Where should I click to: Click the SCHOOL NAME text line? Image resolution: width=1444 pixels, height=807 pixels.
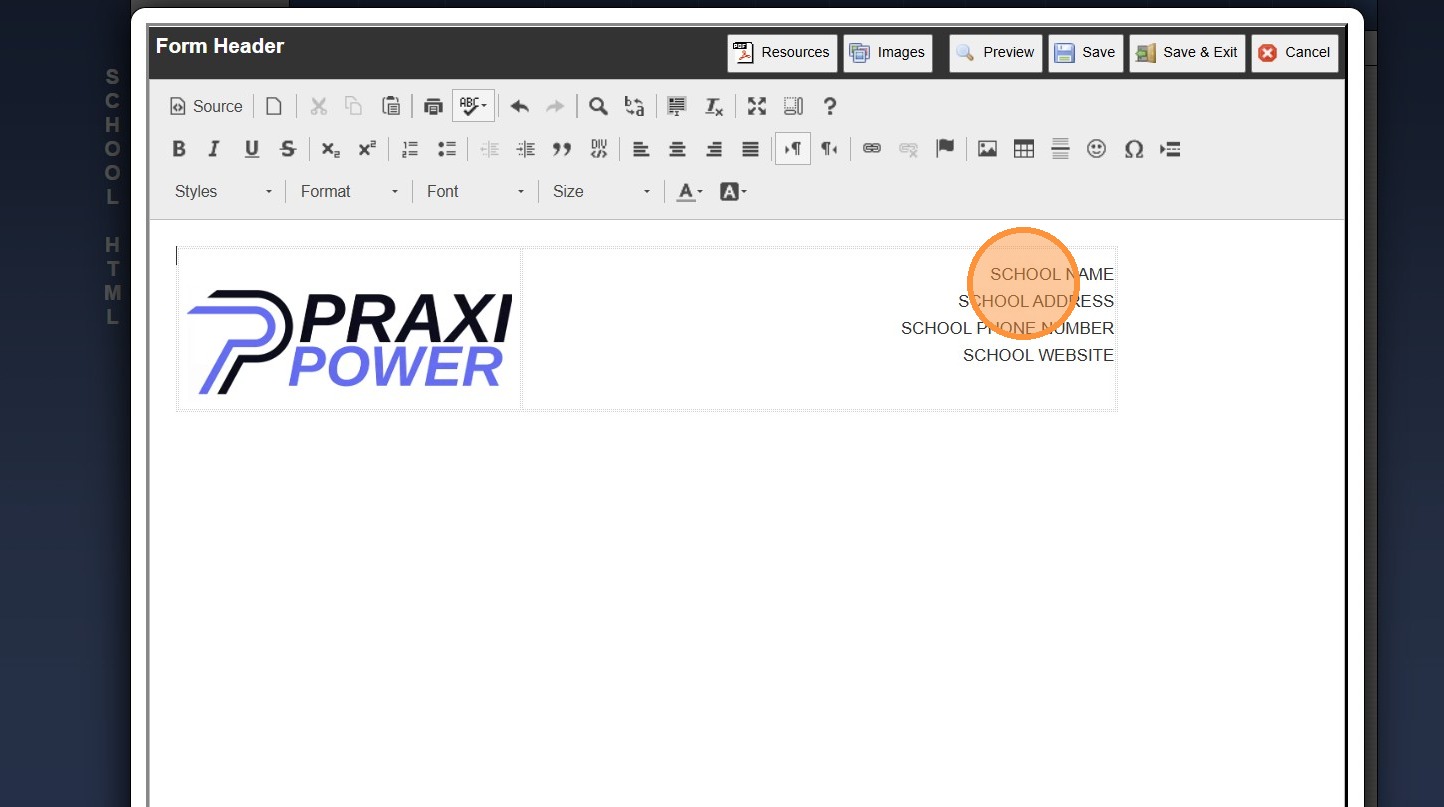tap(1052, 274)
